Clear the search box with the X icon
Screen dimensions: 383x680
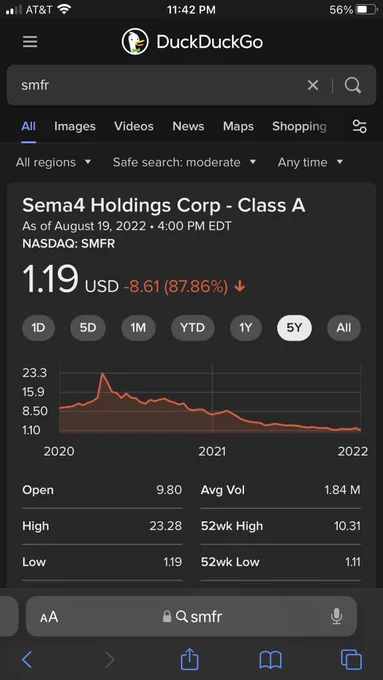[313, 85]
